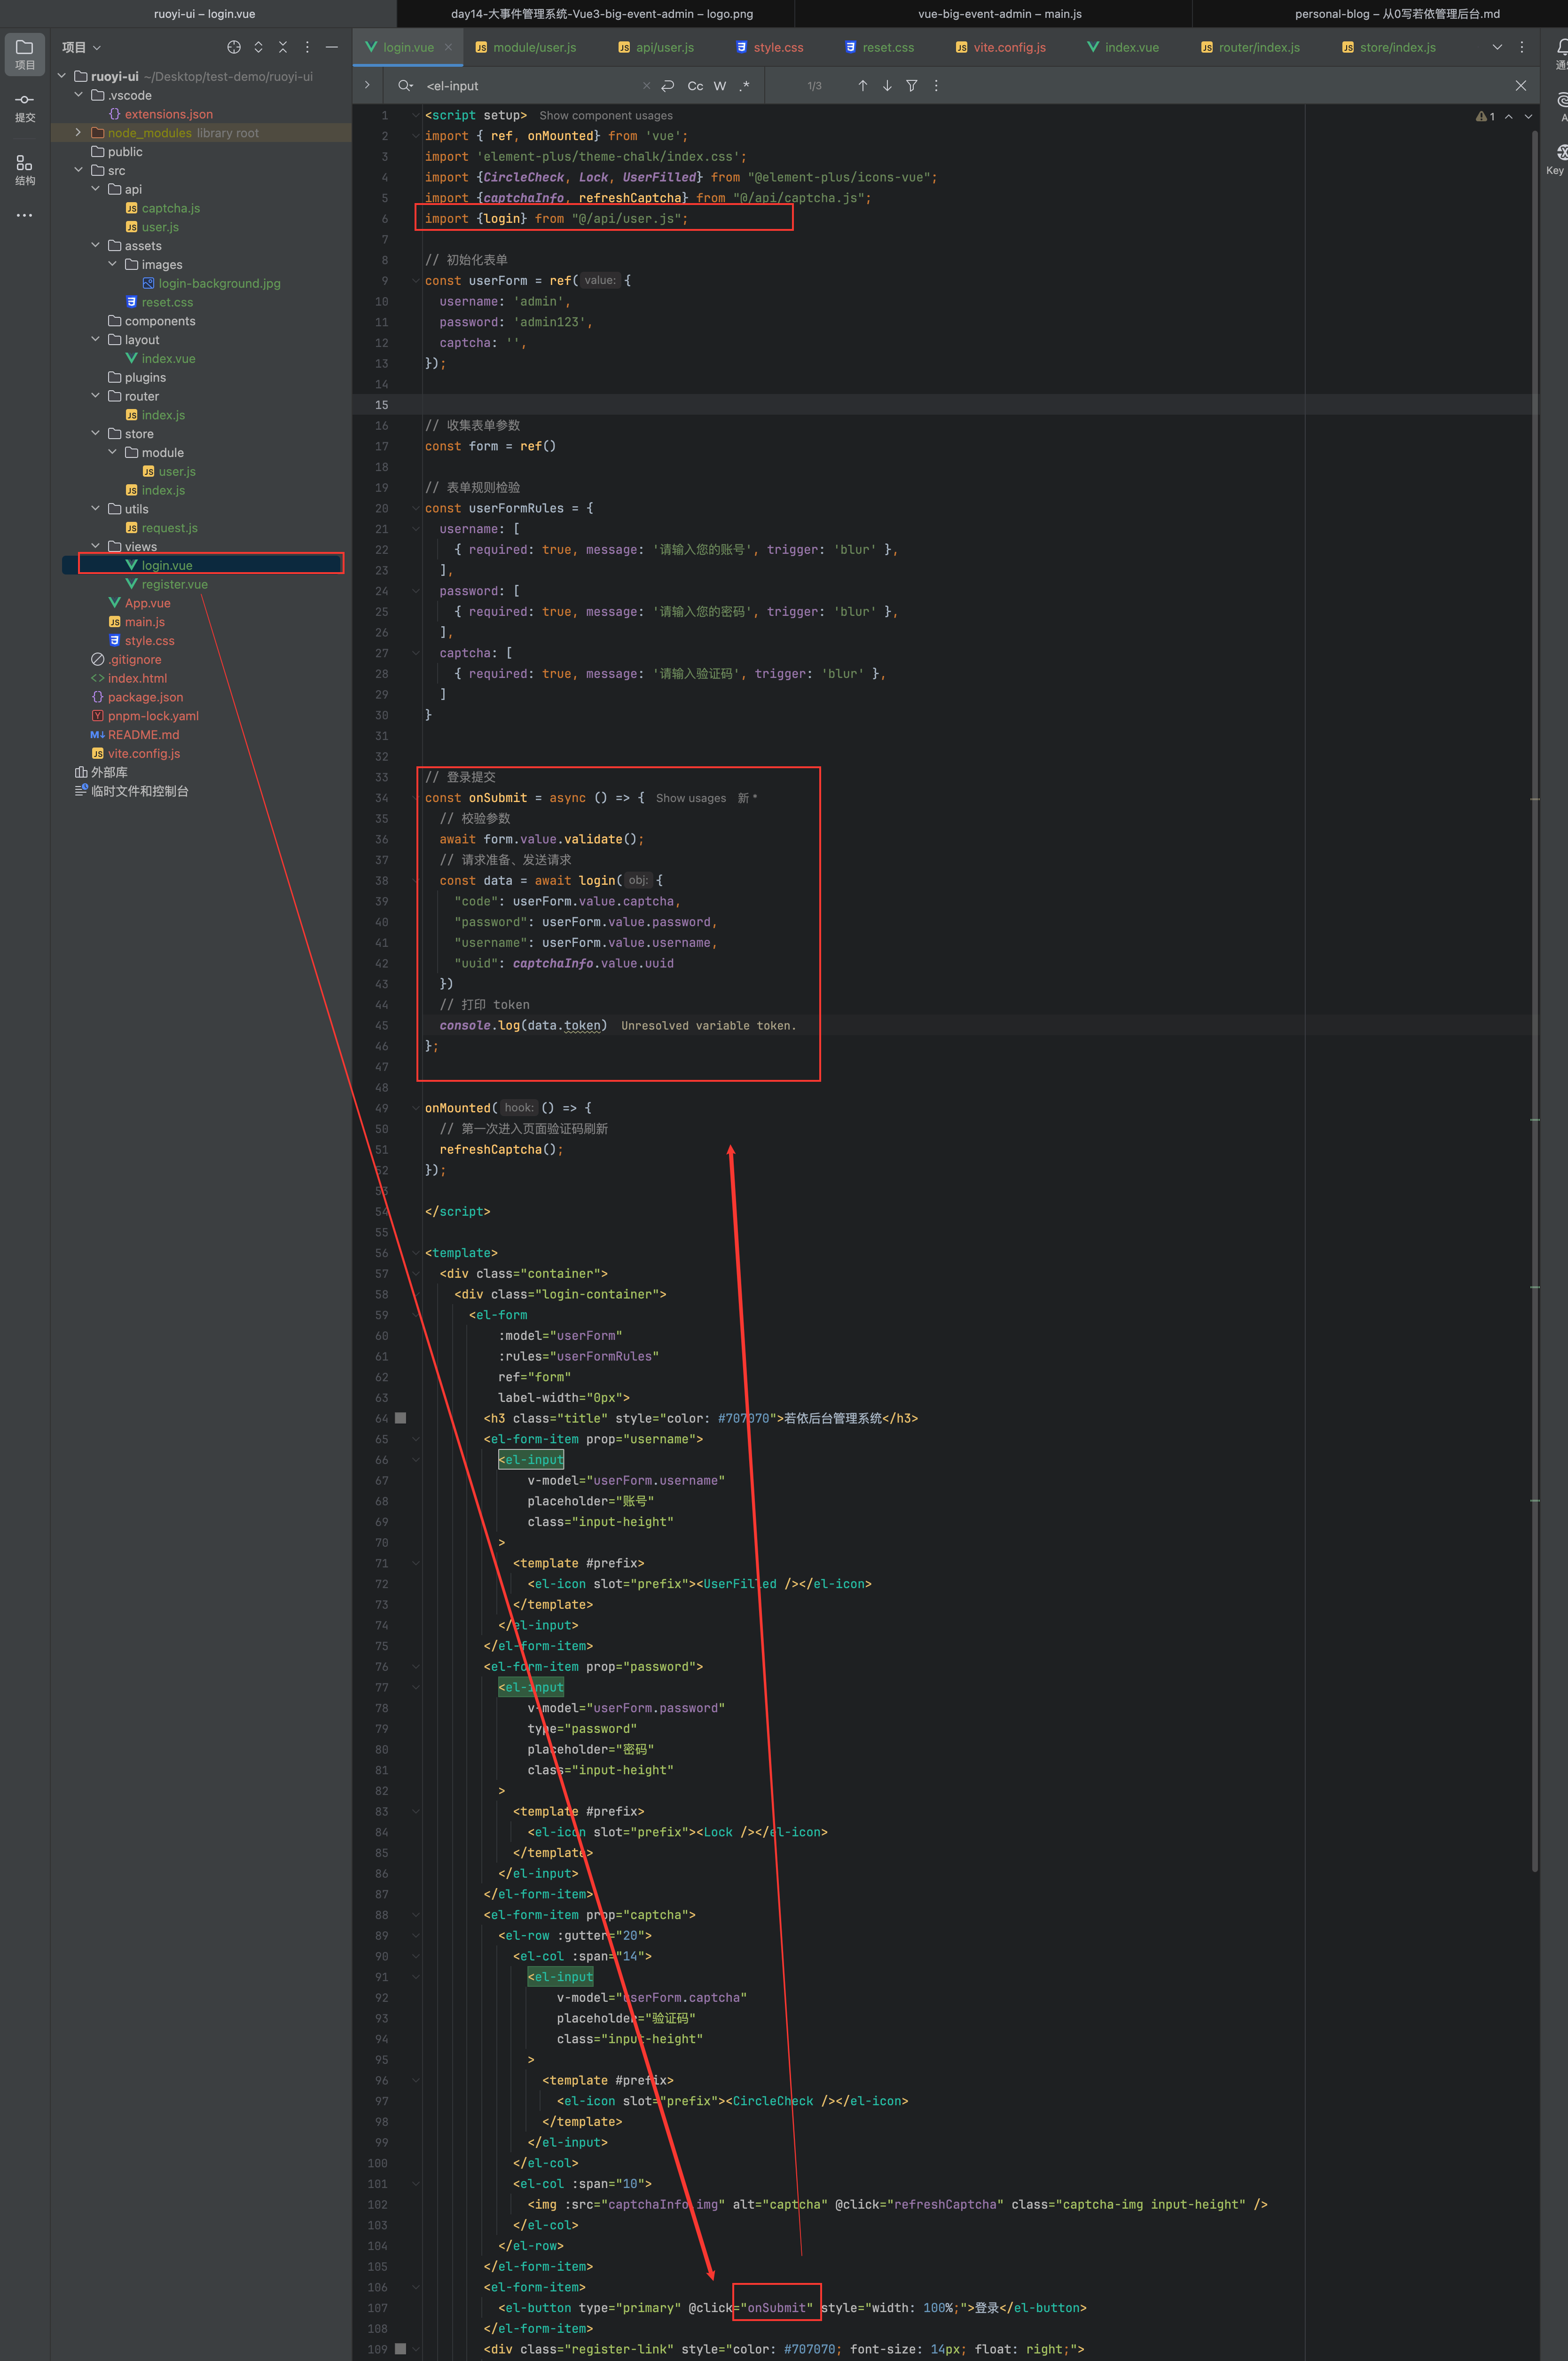
Task: Click the Show component usages hint
Action: (x=606, y=116)
